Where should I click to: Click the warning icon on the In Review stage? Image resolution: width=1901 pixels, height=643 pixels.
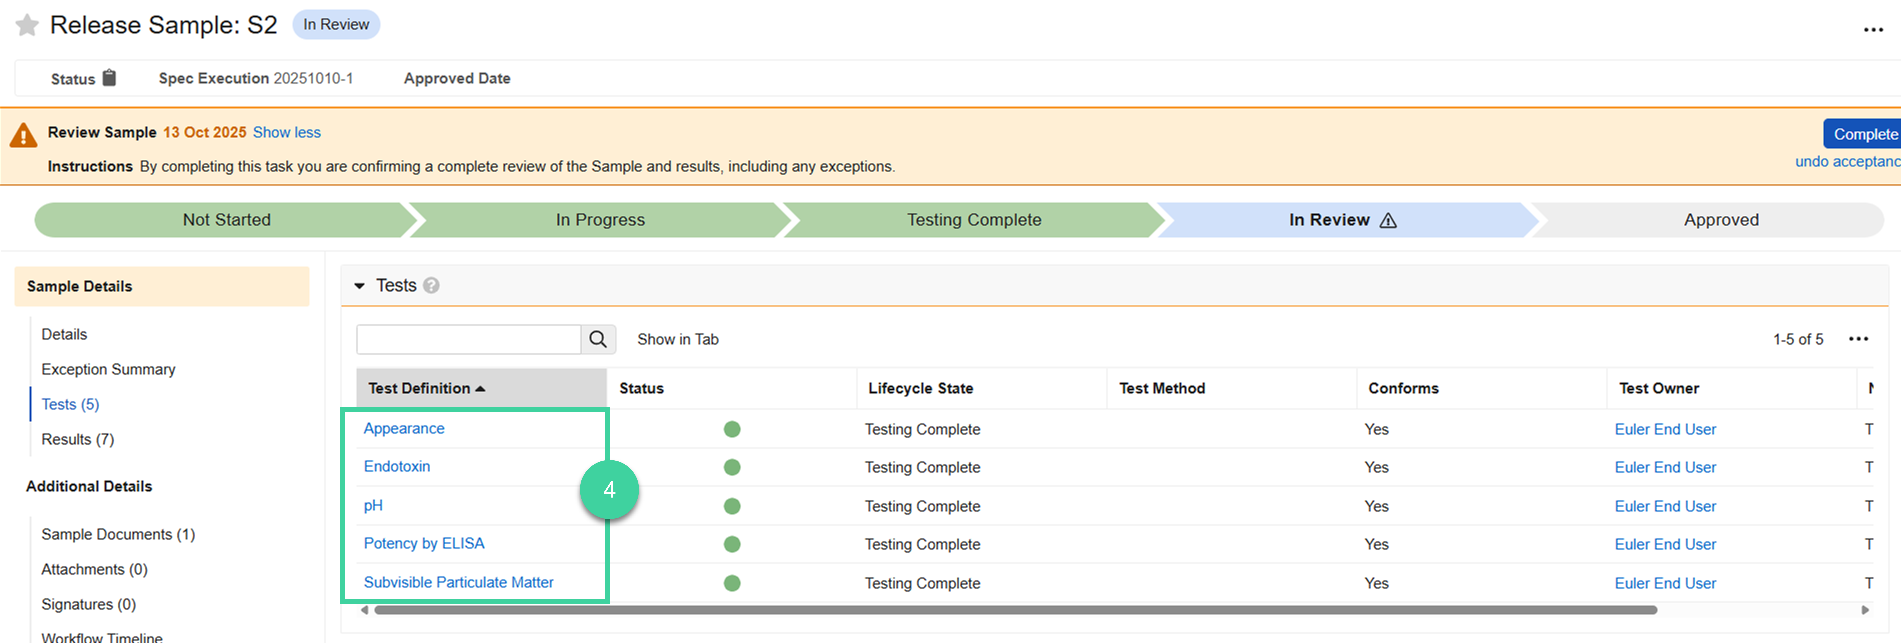click(1388, 220)
